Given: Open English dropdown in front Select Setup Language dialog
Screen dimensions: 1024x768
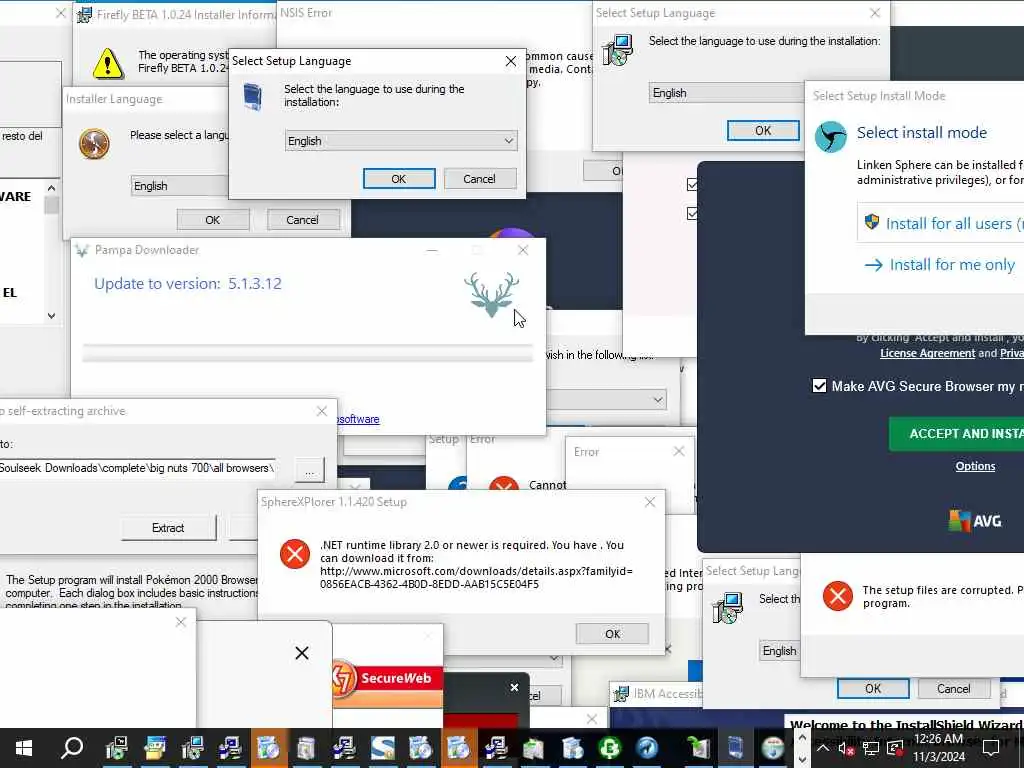Looking at the screenshot, I should click(401, 141).
